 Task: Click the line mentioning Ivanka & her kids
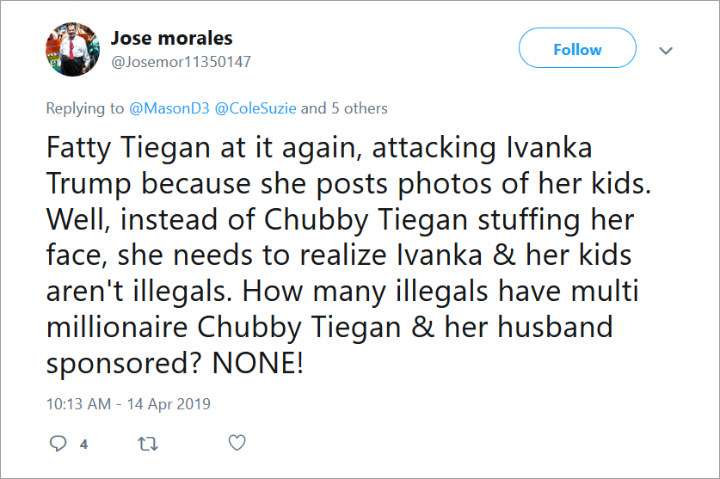tap(339, 254)
